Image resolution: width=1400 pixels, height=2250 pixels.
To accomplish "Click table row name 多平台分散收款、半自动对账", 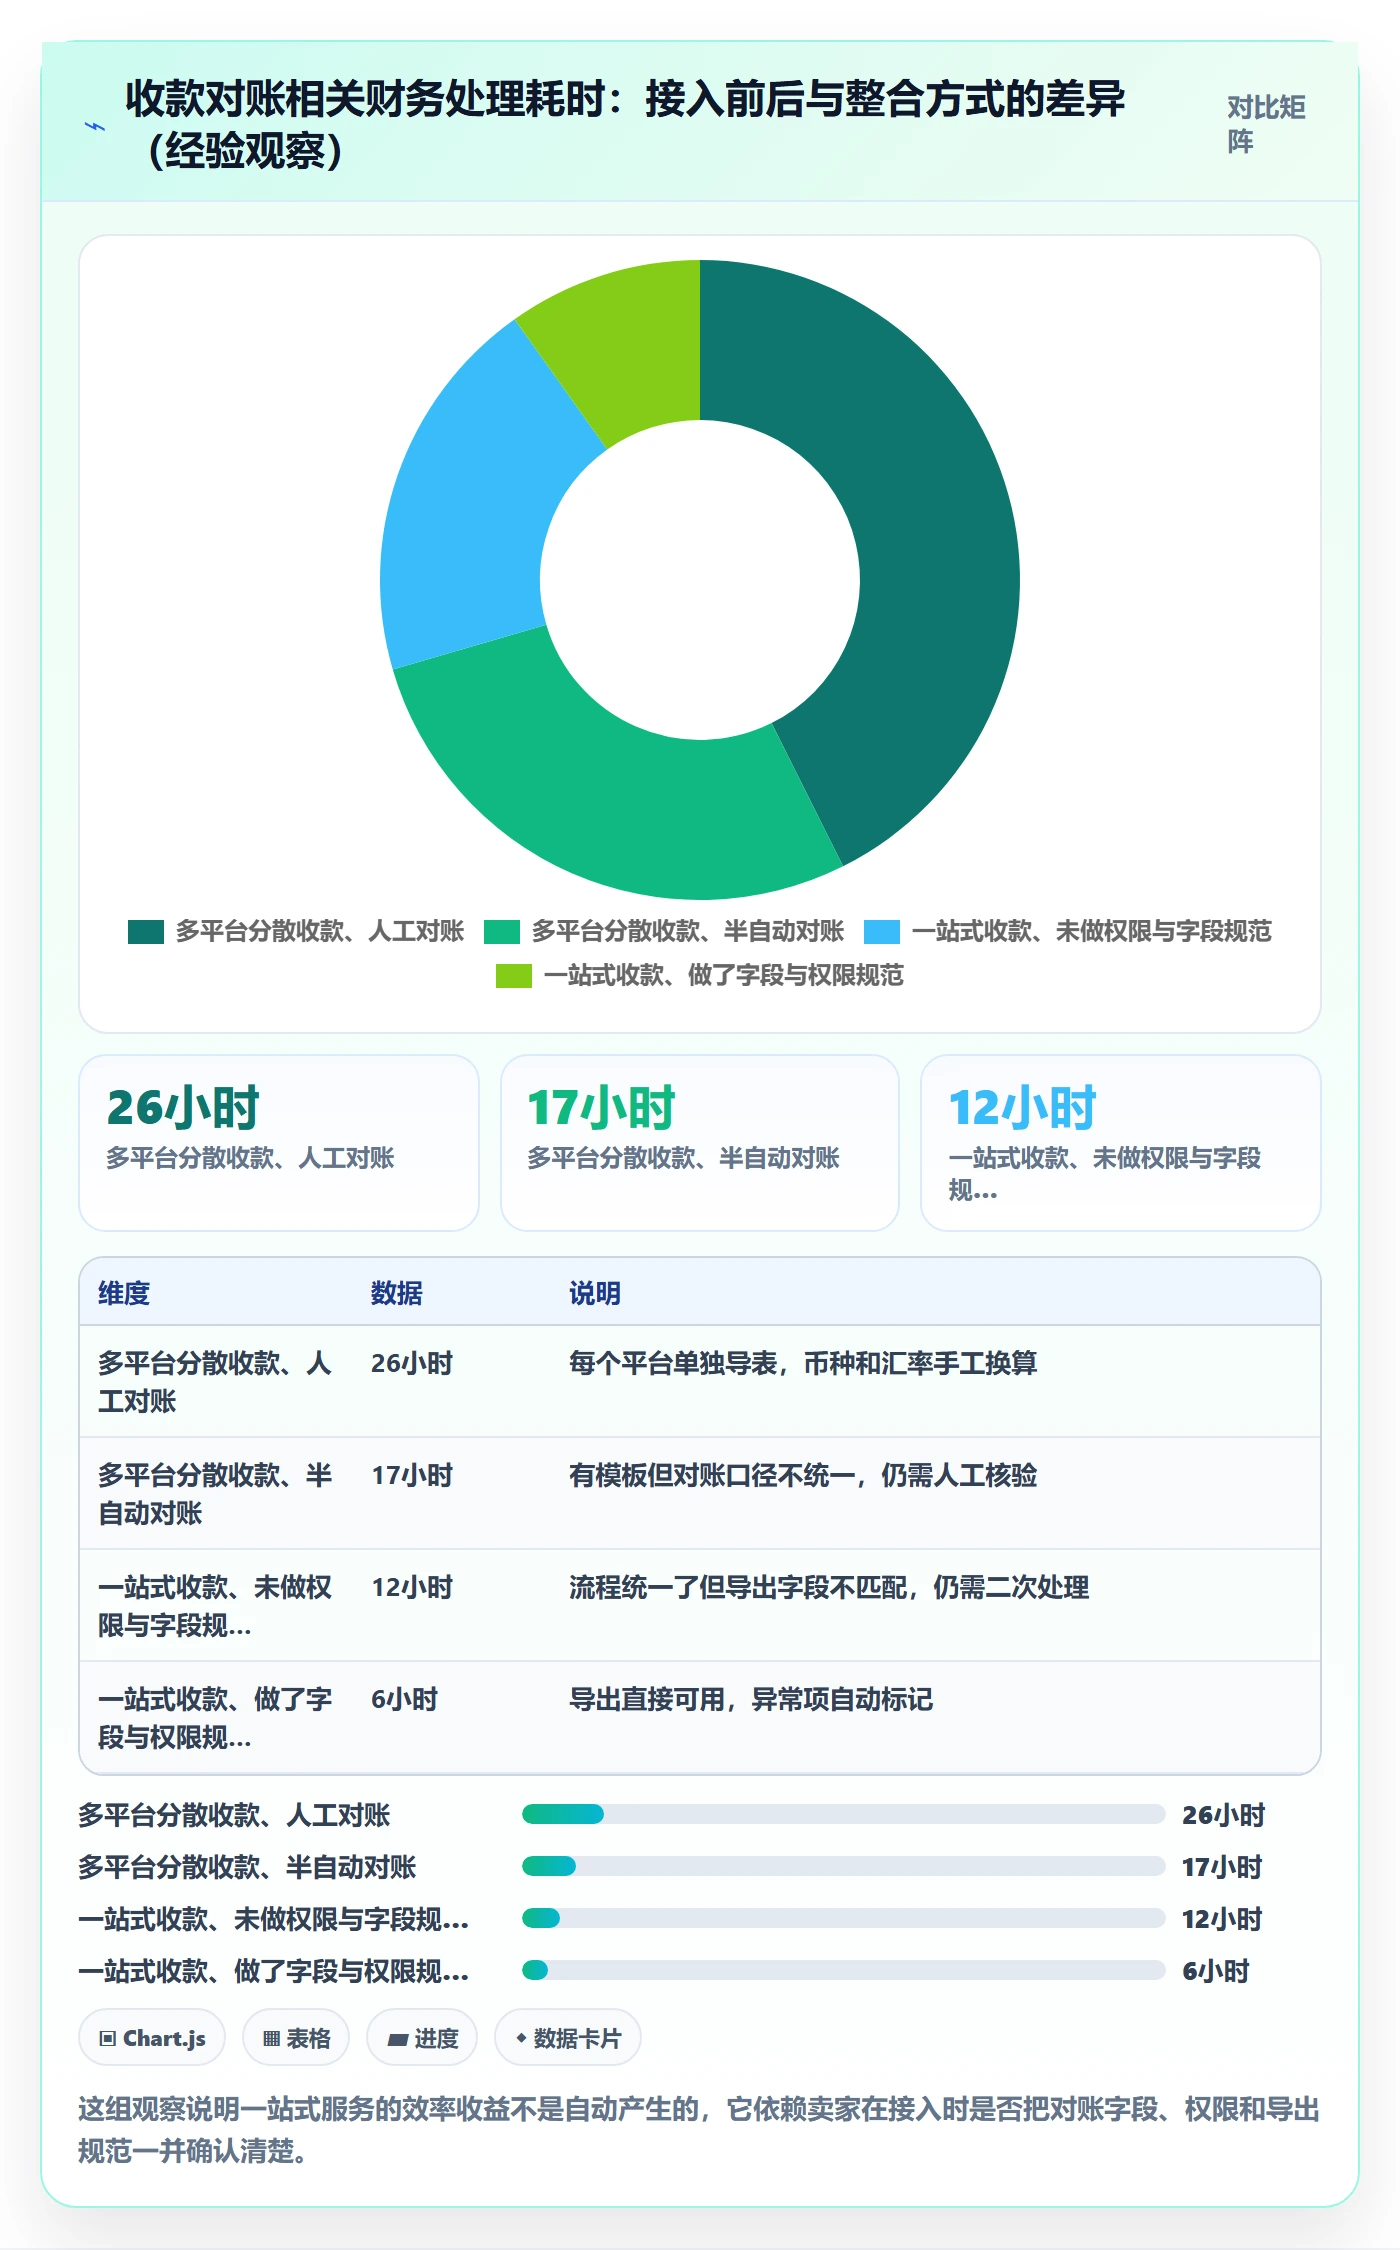I will click(215, 1494).
